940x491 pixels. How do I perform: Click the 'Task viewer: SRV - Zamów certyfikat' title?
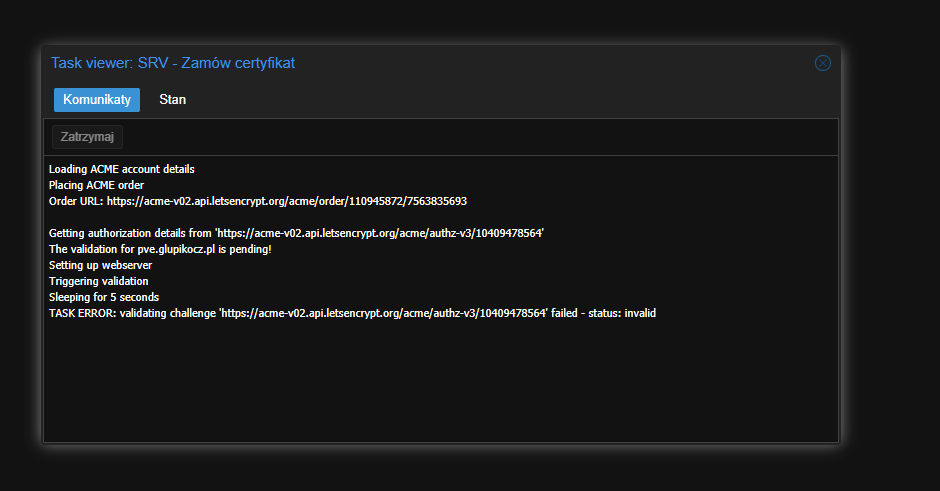[173, 63]
